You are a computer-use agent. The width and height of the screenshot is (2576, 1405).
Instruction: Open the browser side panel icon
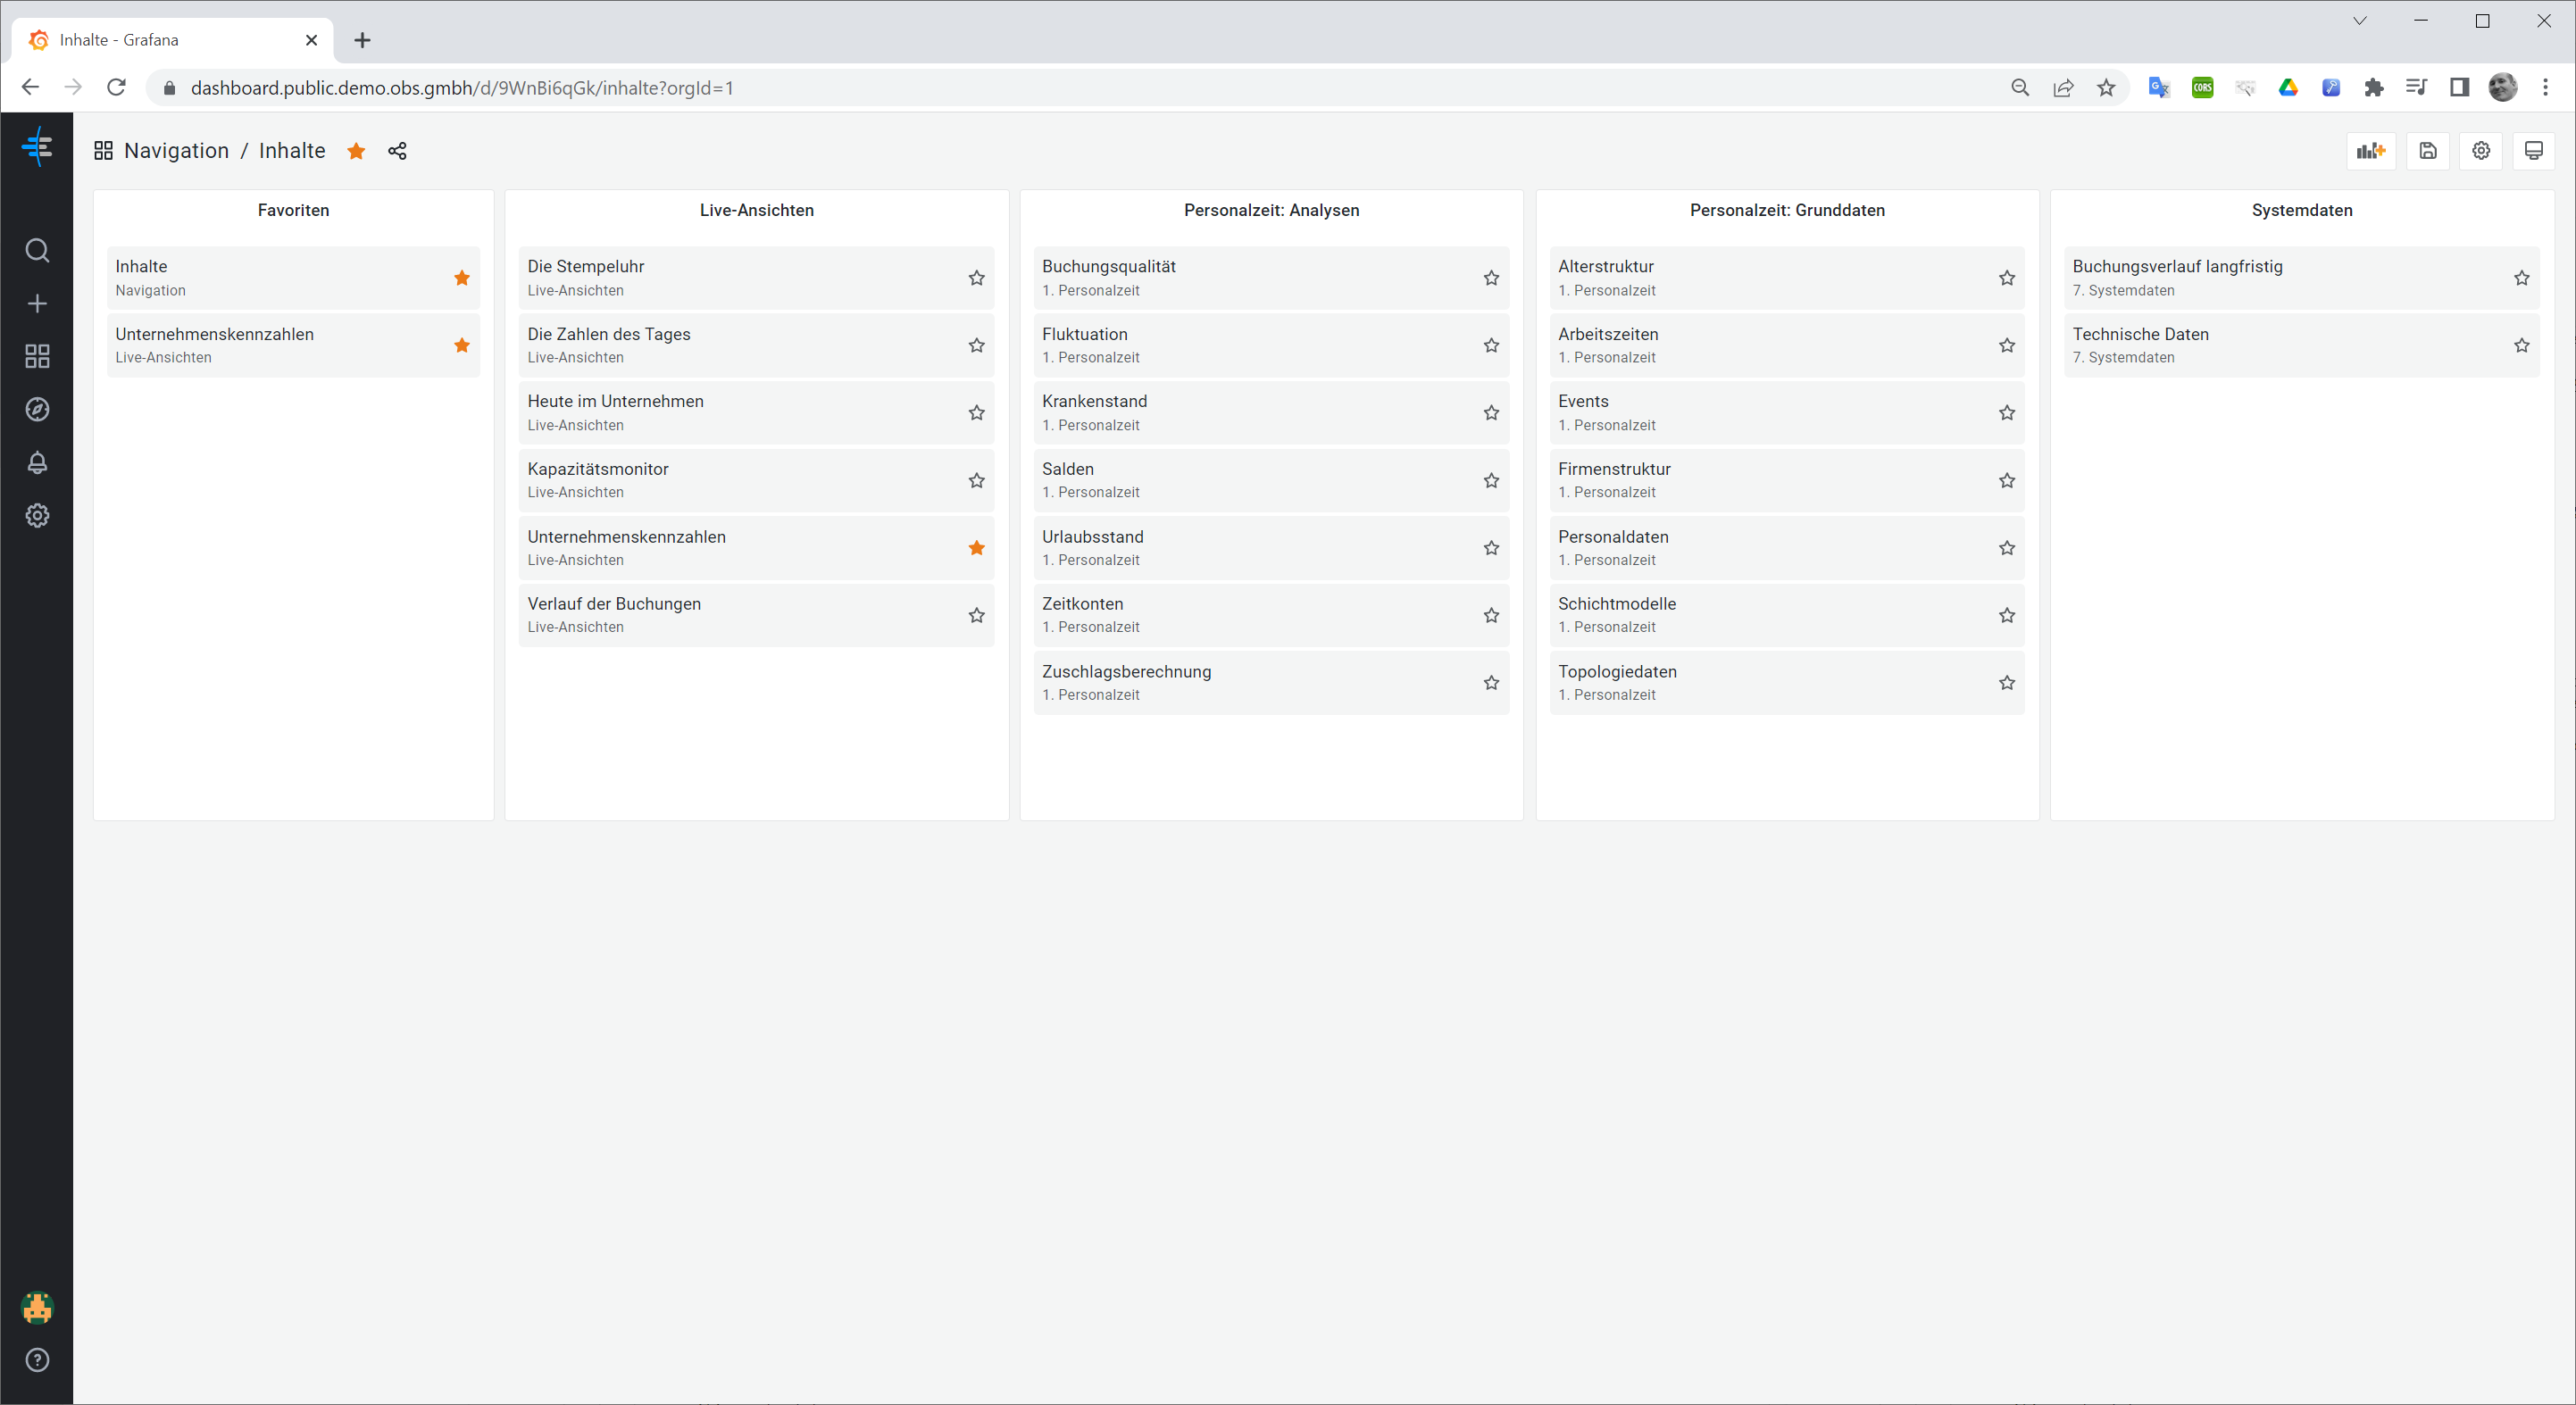click(x=2460, y=88)
